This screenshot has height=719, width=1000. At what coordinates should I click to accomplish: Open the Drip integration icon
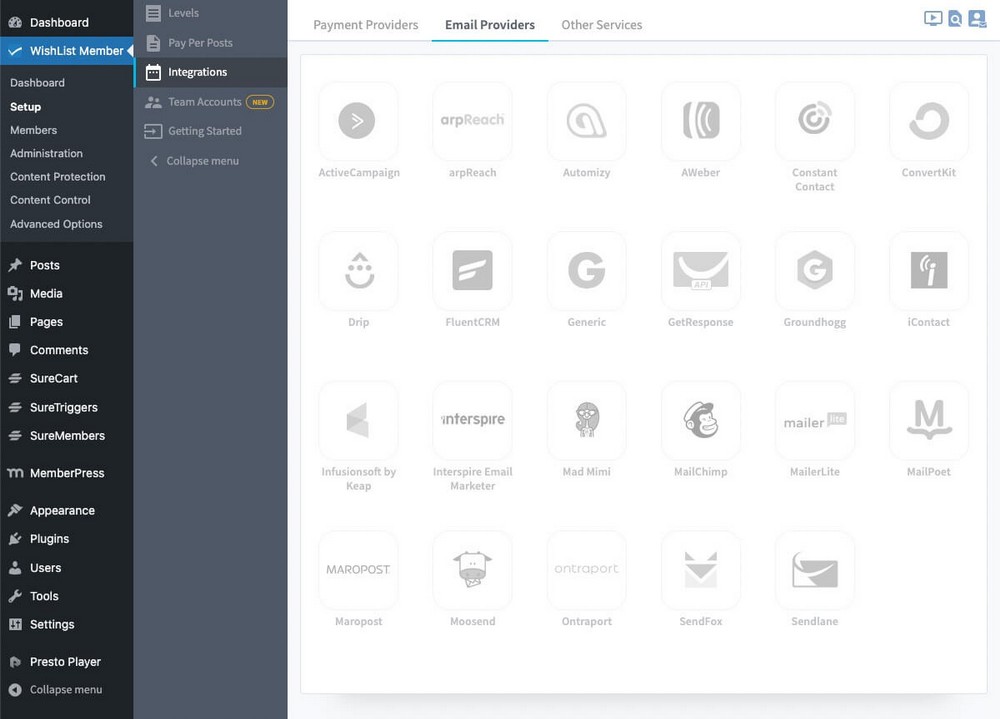click(358, 271)
